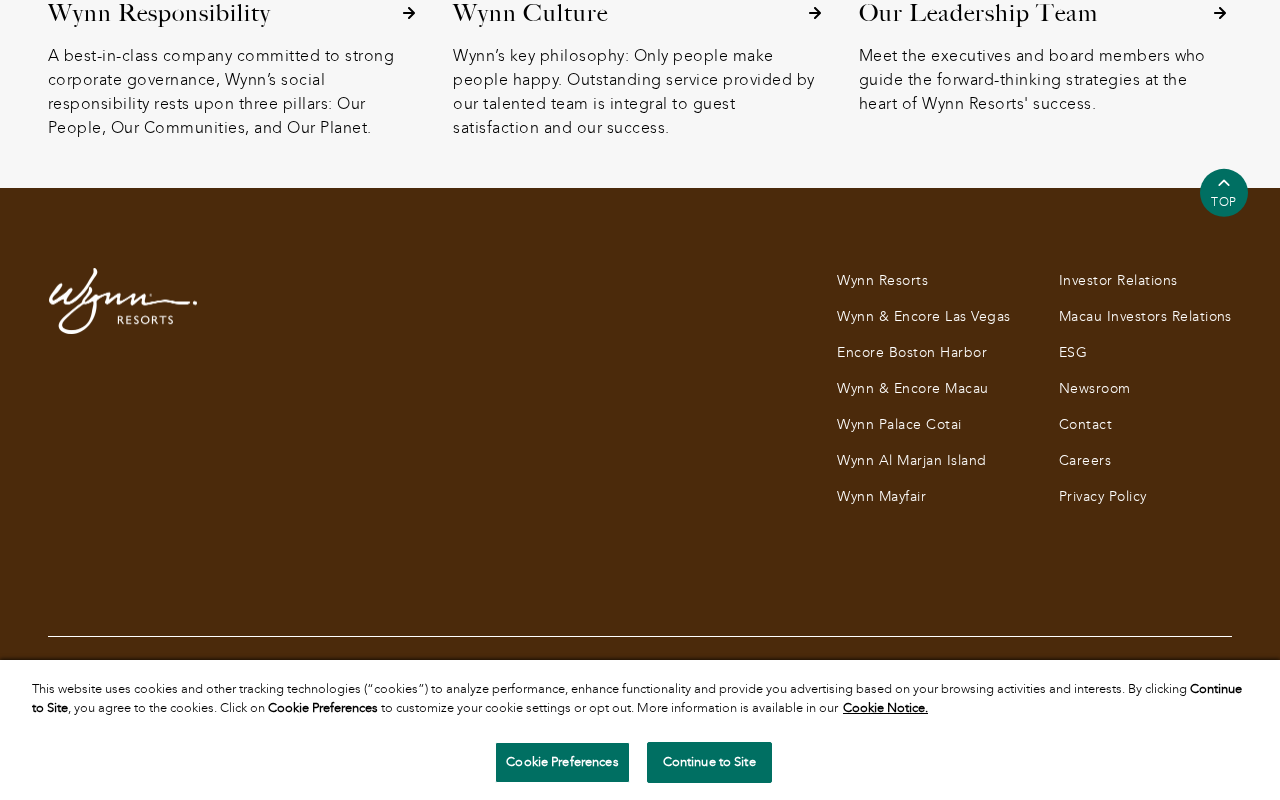Open Our Leadership Team heading
The height and width of the screenshot is (800, 1280).
(978, 13)
